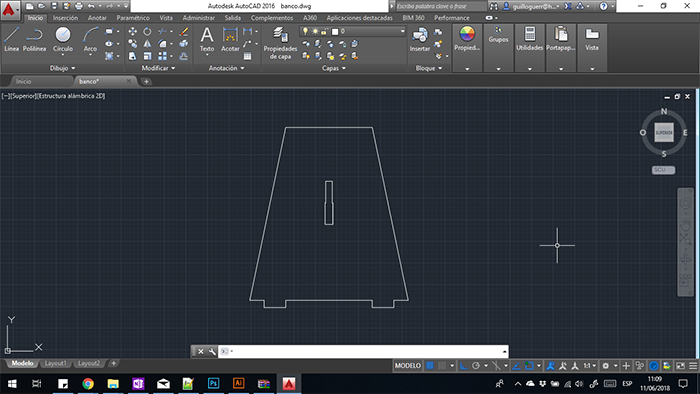Click the Erase tool icon
The image size is (700, 394).
pyautogui.click(x=183, y=31)
